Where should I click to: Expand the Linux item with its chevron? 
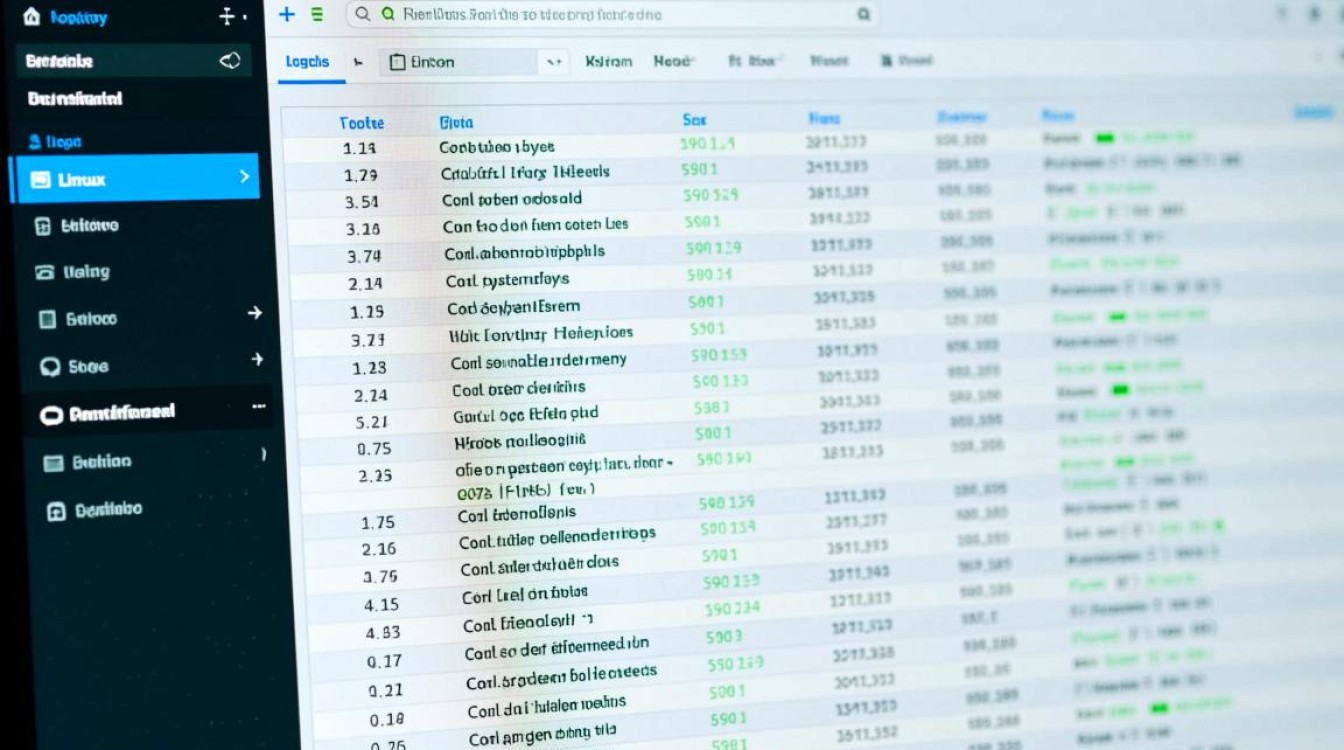(244, 177)
